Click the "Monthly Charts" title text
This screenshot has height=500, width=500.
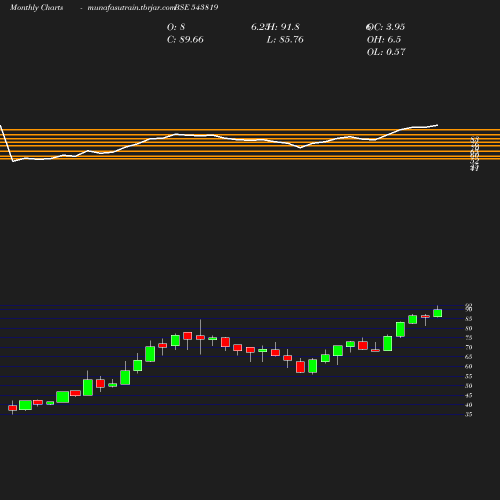coord(37,7)
